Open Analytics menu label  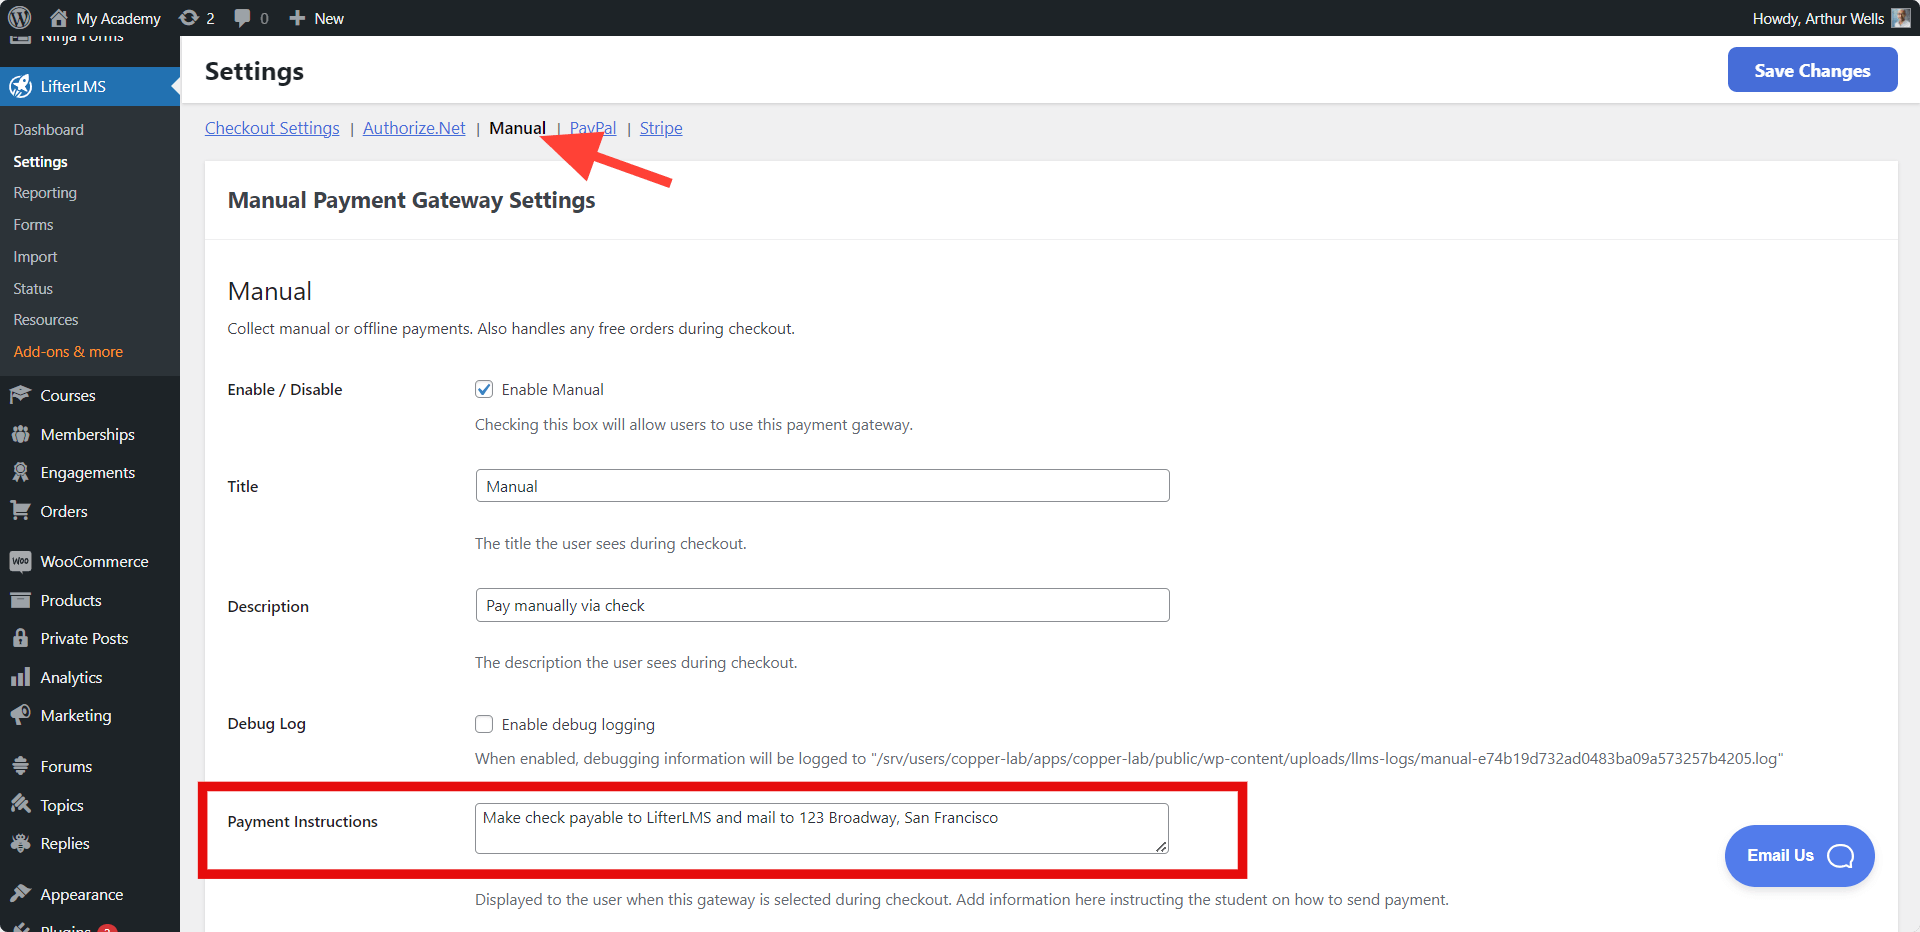tap(71, 677)
